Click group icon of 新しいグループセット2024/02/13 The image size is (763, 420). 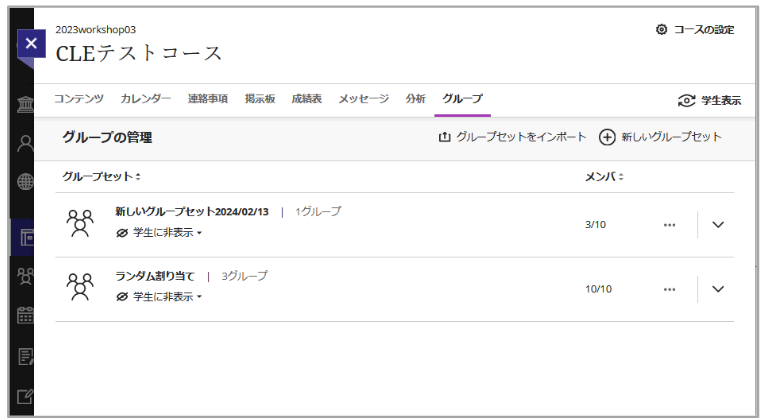(x=80, y=223)
